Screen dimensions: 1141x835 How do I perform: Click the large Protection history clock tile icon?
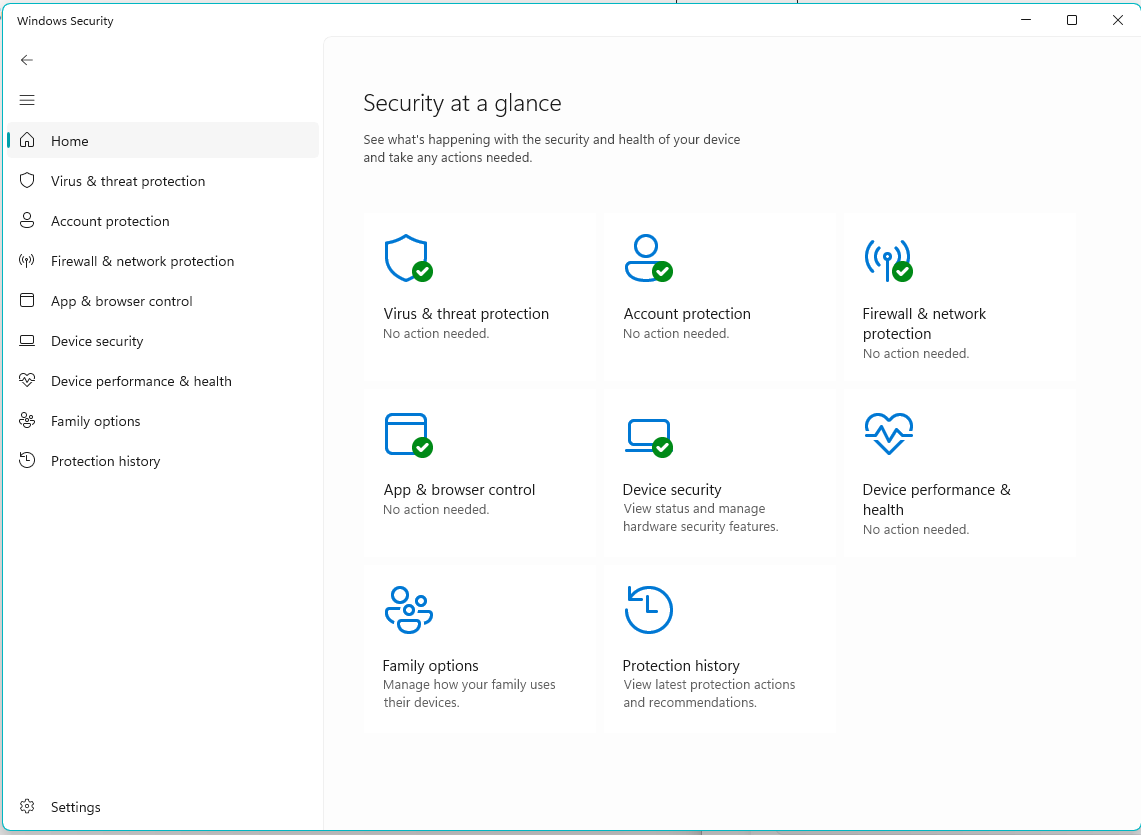[x=648, y=610]
